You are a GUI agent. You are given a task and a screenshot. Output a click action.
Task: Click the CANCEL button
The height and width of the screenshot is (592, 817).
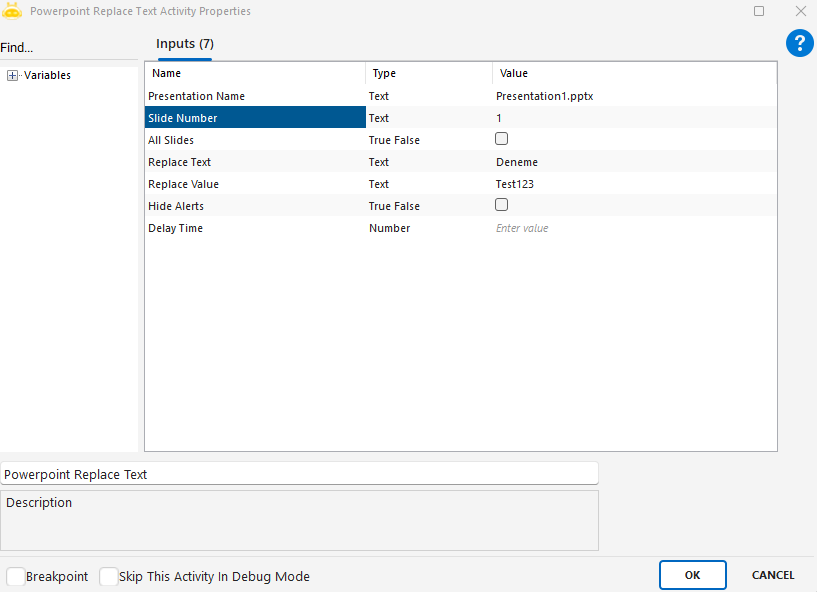(x=773, y=575)
